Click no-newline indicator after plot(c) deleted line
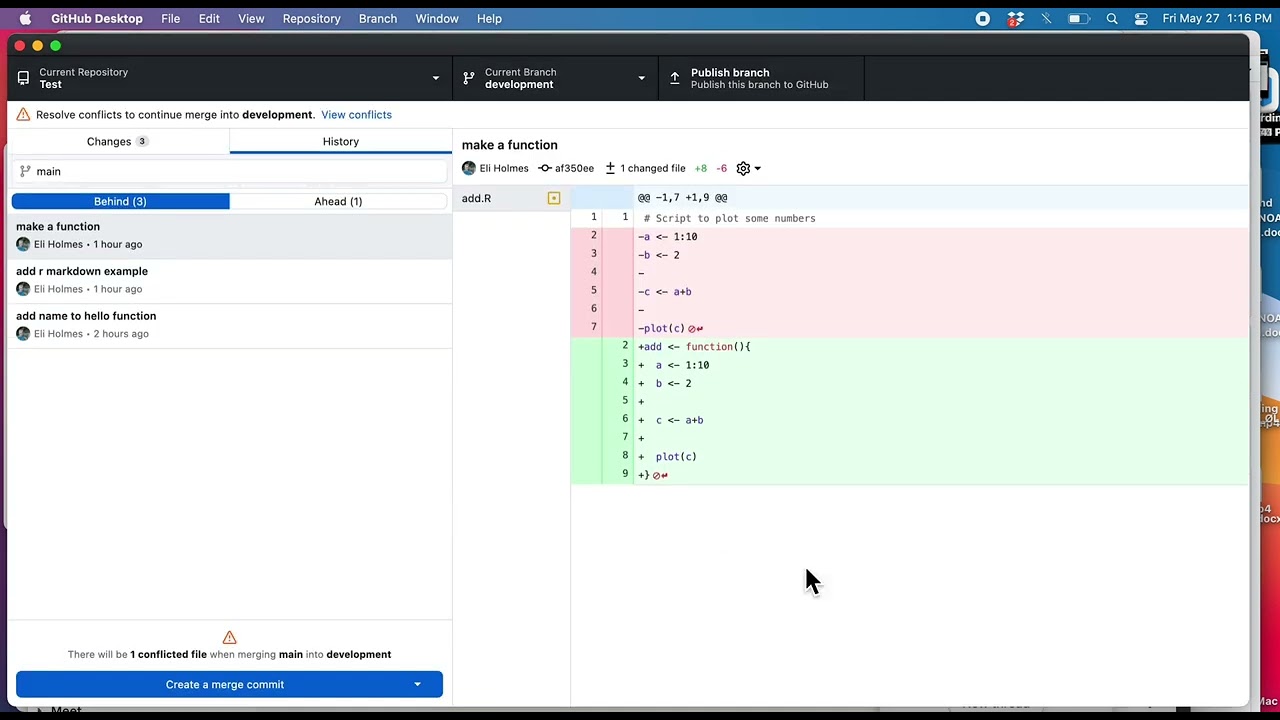 695,328
